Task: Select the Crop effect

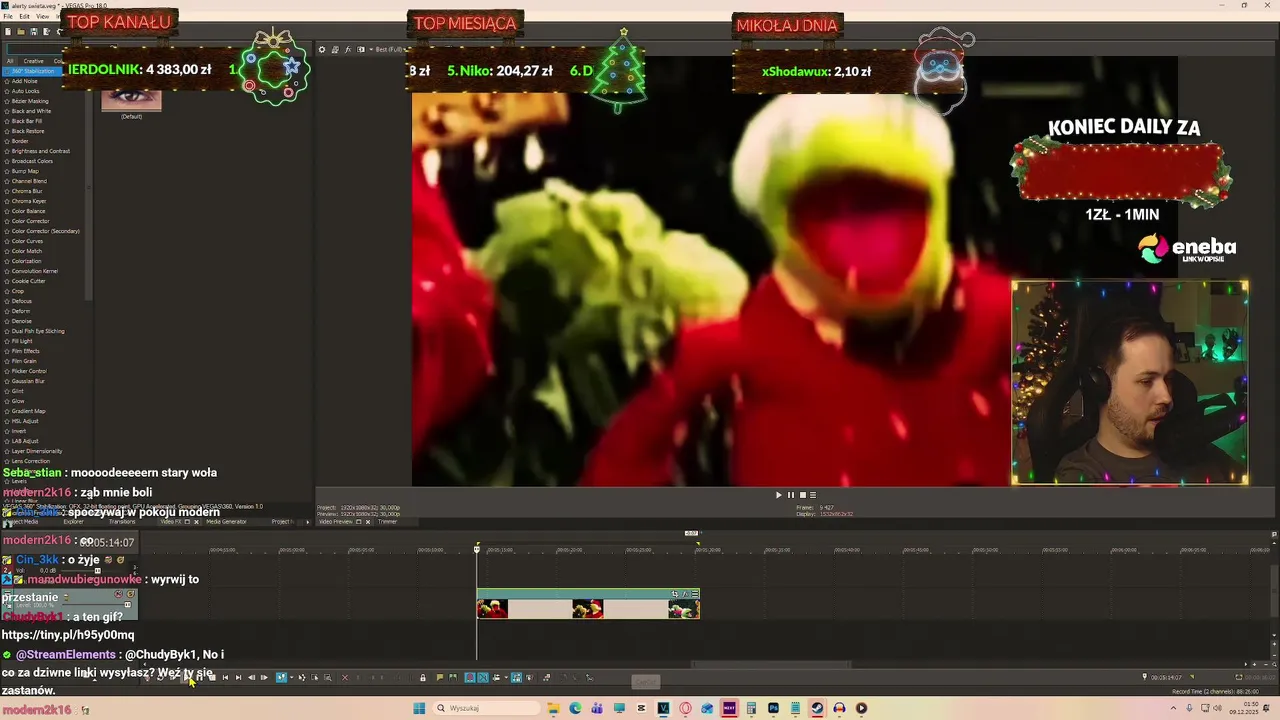Action: pos(17,291)
